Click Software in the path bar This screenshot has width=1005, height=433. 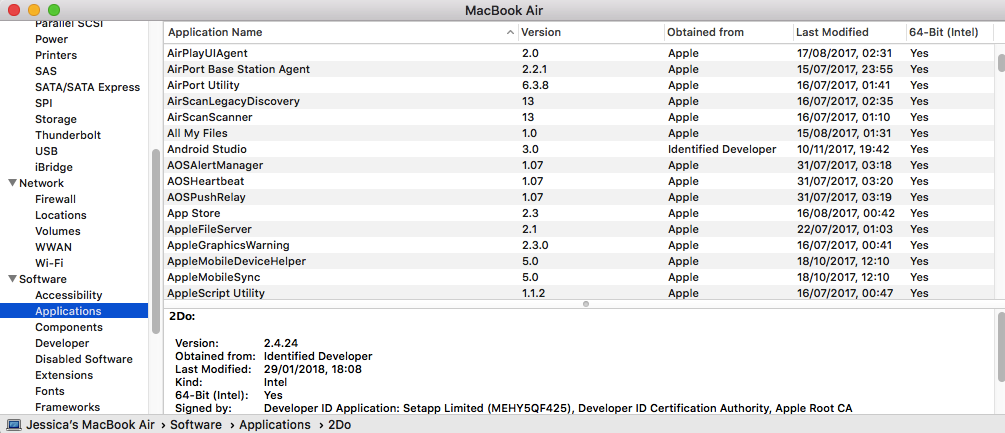195,425
